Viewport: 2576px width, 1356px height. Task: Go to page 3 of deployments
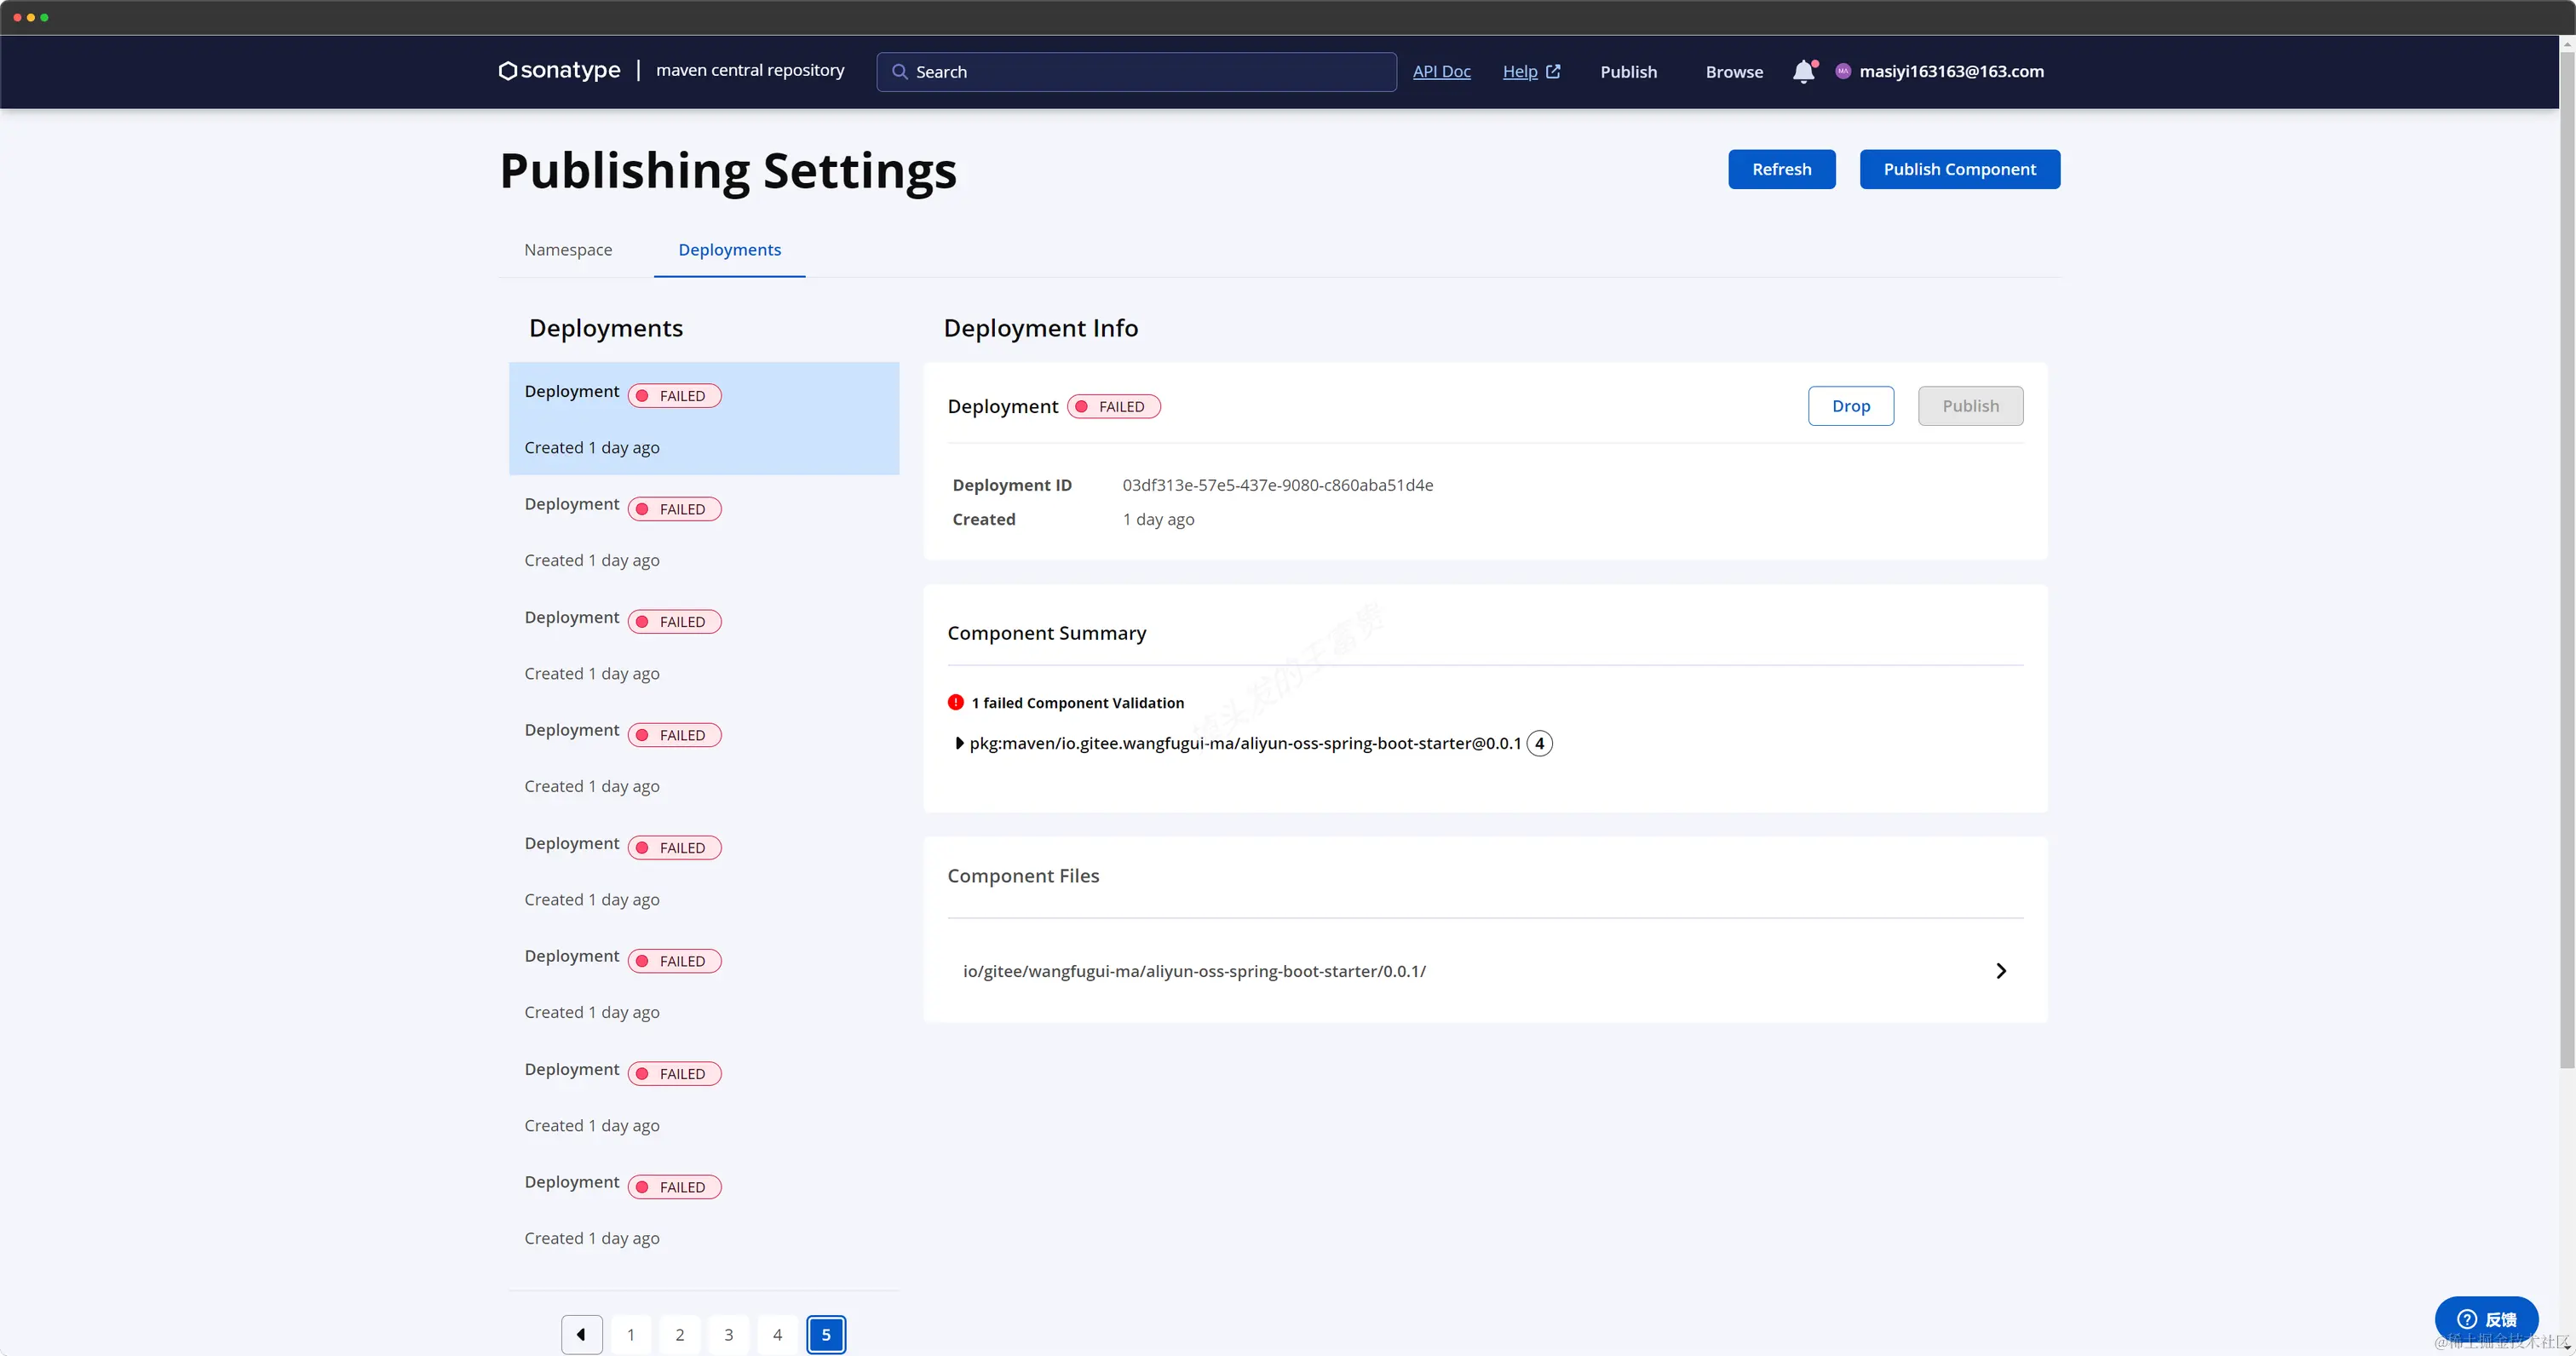pos(728,1334)
